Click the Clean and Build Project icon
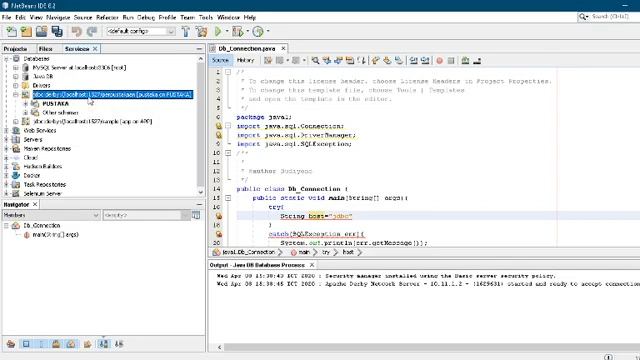The width and height of the screenshot is (640, 360). point(201,31)
